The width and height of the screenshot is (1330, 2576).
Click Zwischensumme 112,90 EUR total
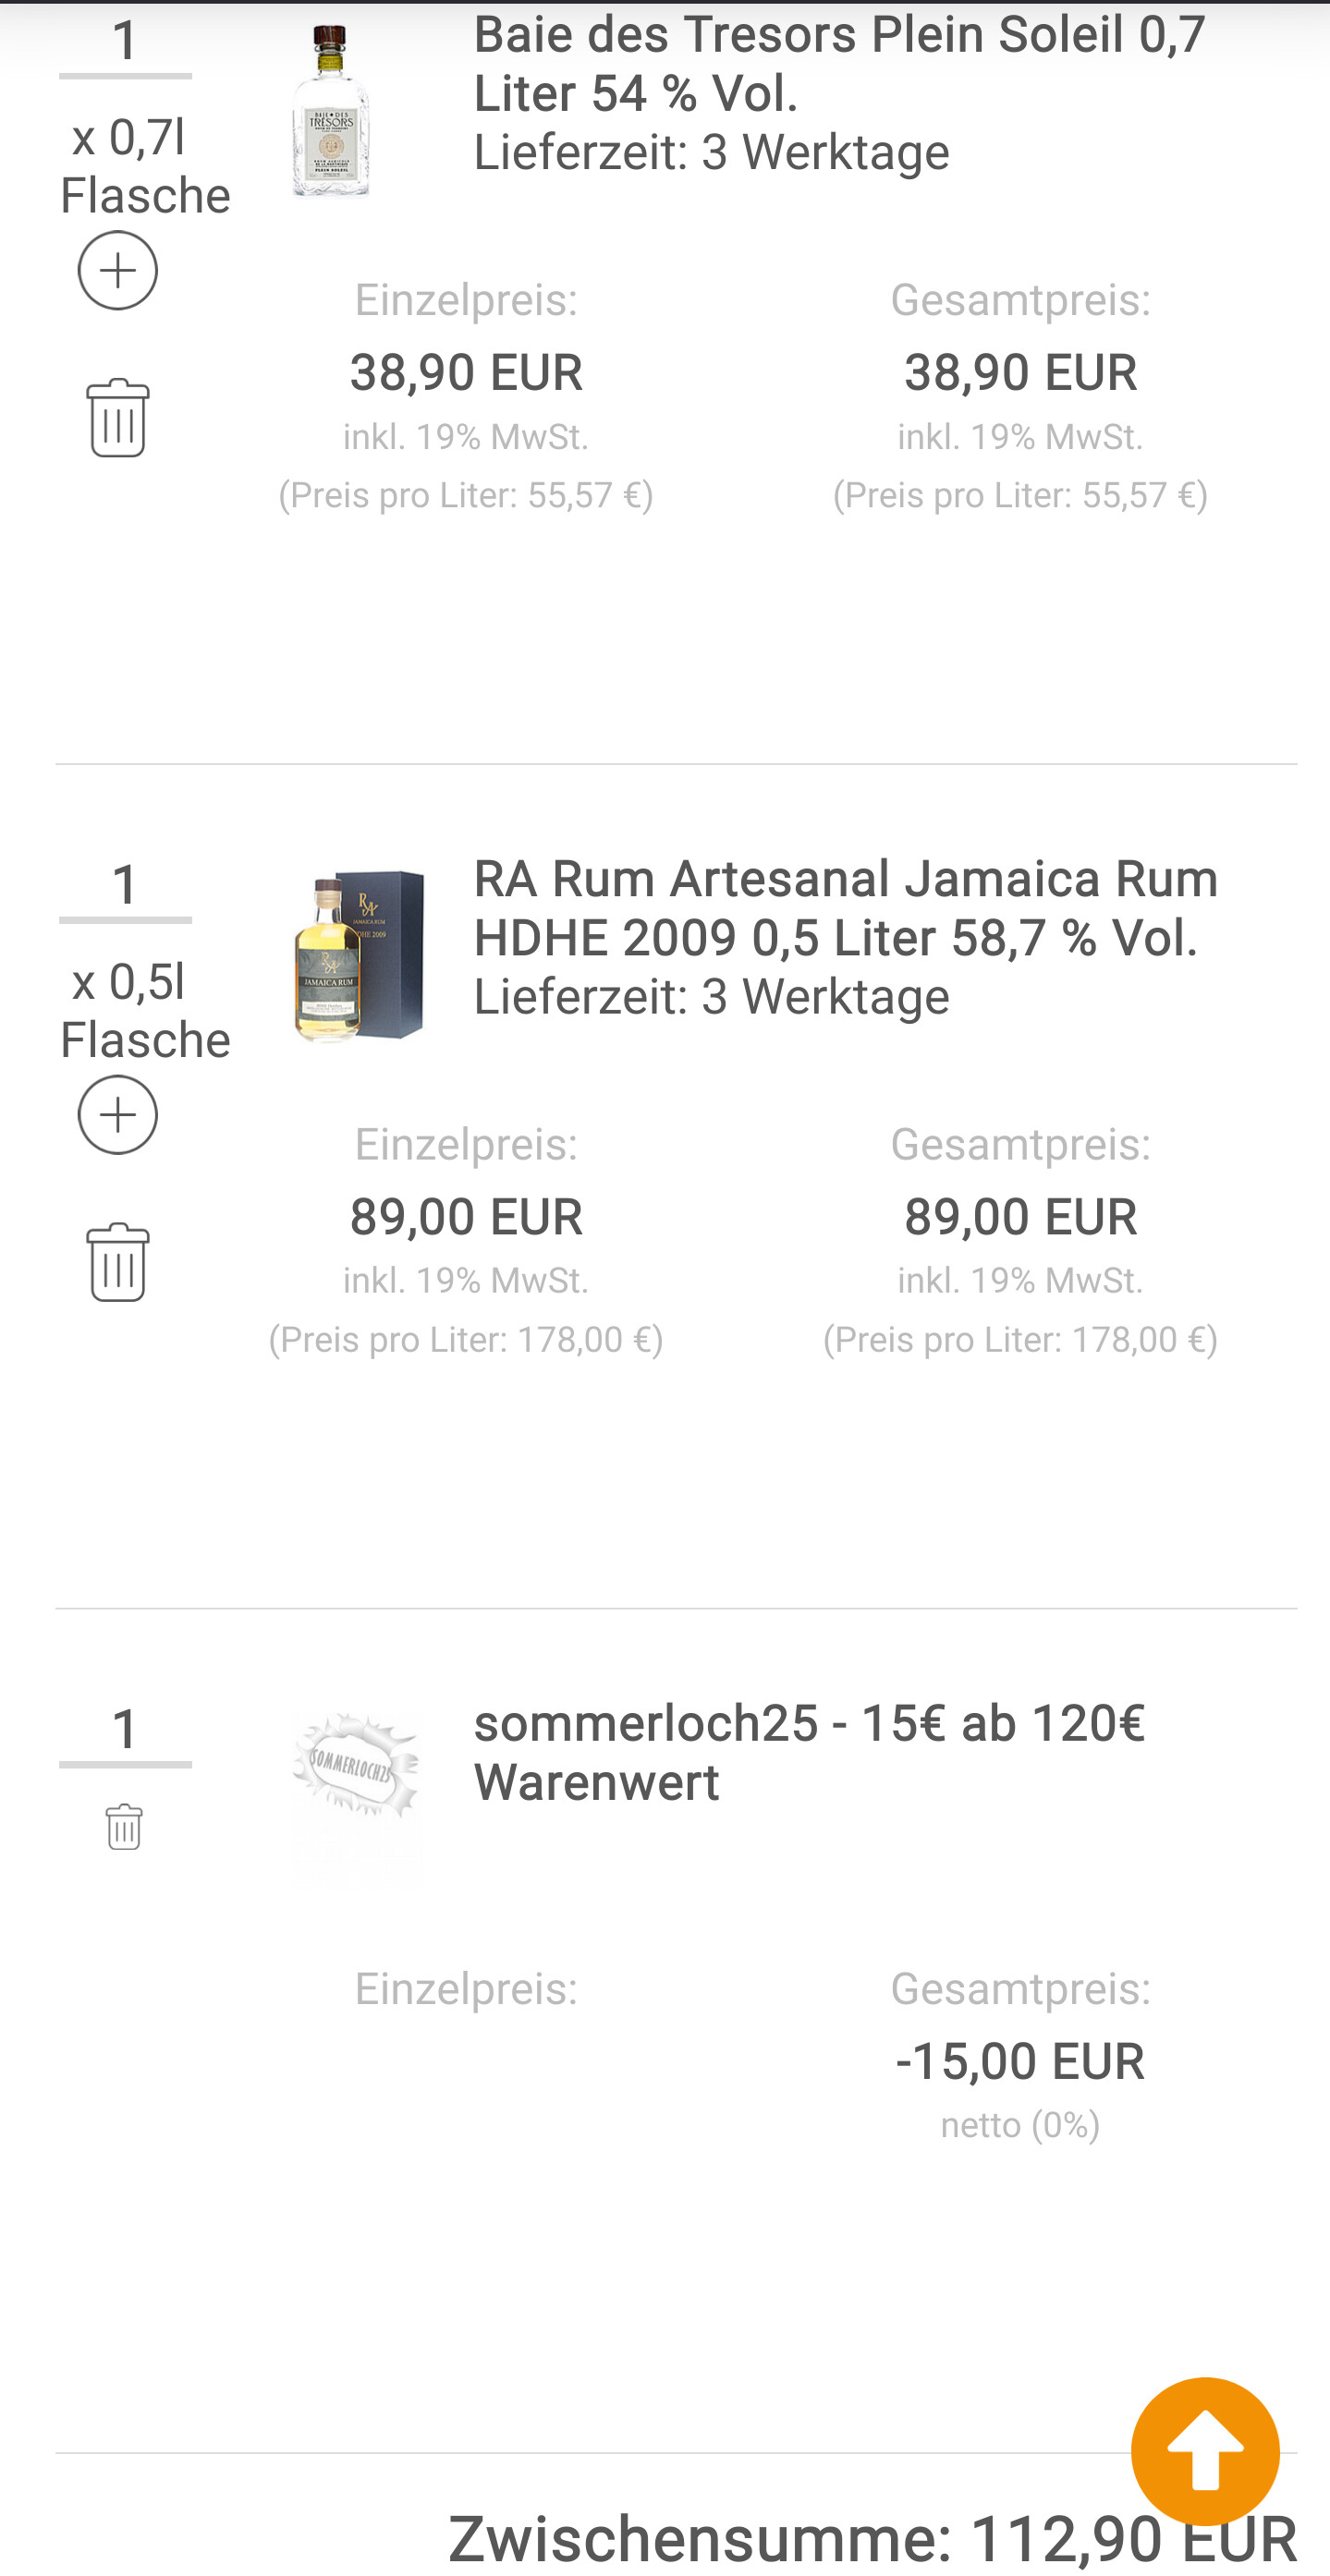(872, 2539)
